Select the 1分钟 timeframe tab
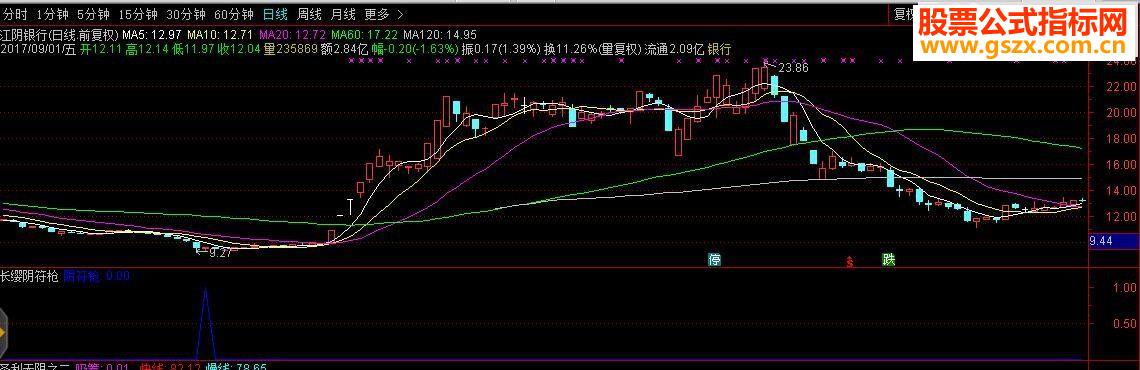This screenshot has width=1140, height=370. coord(52,14)
